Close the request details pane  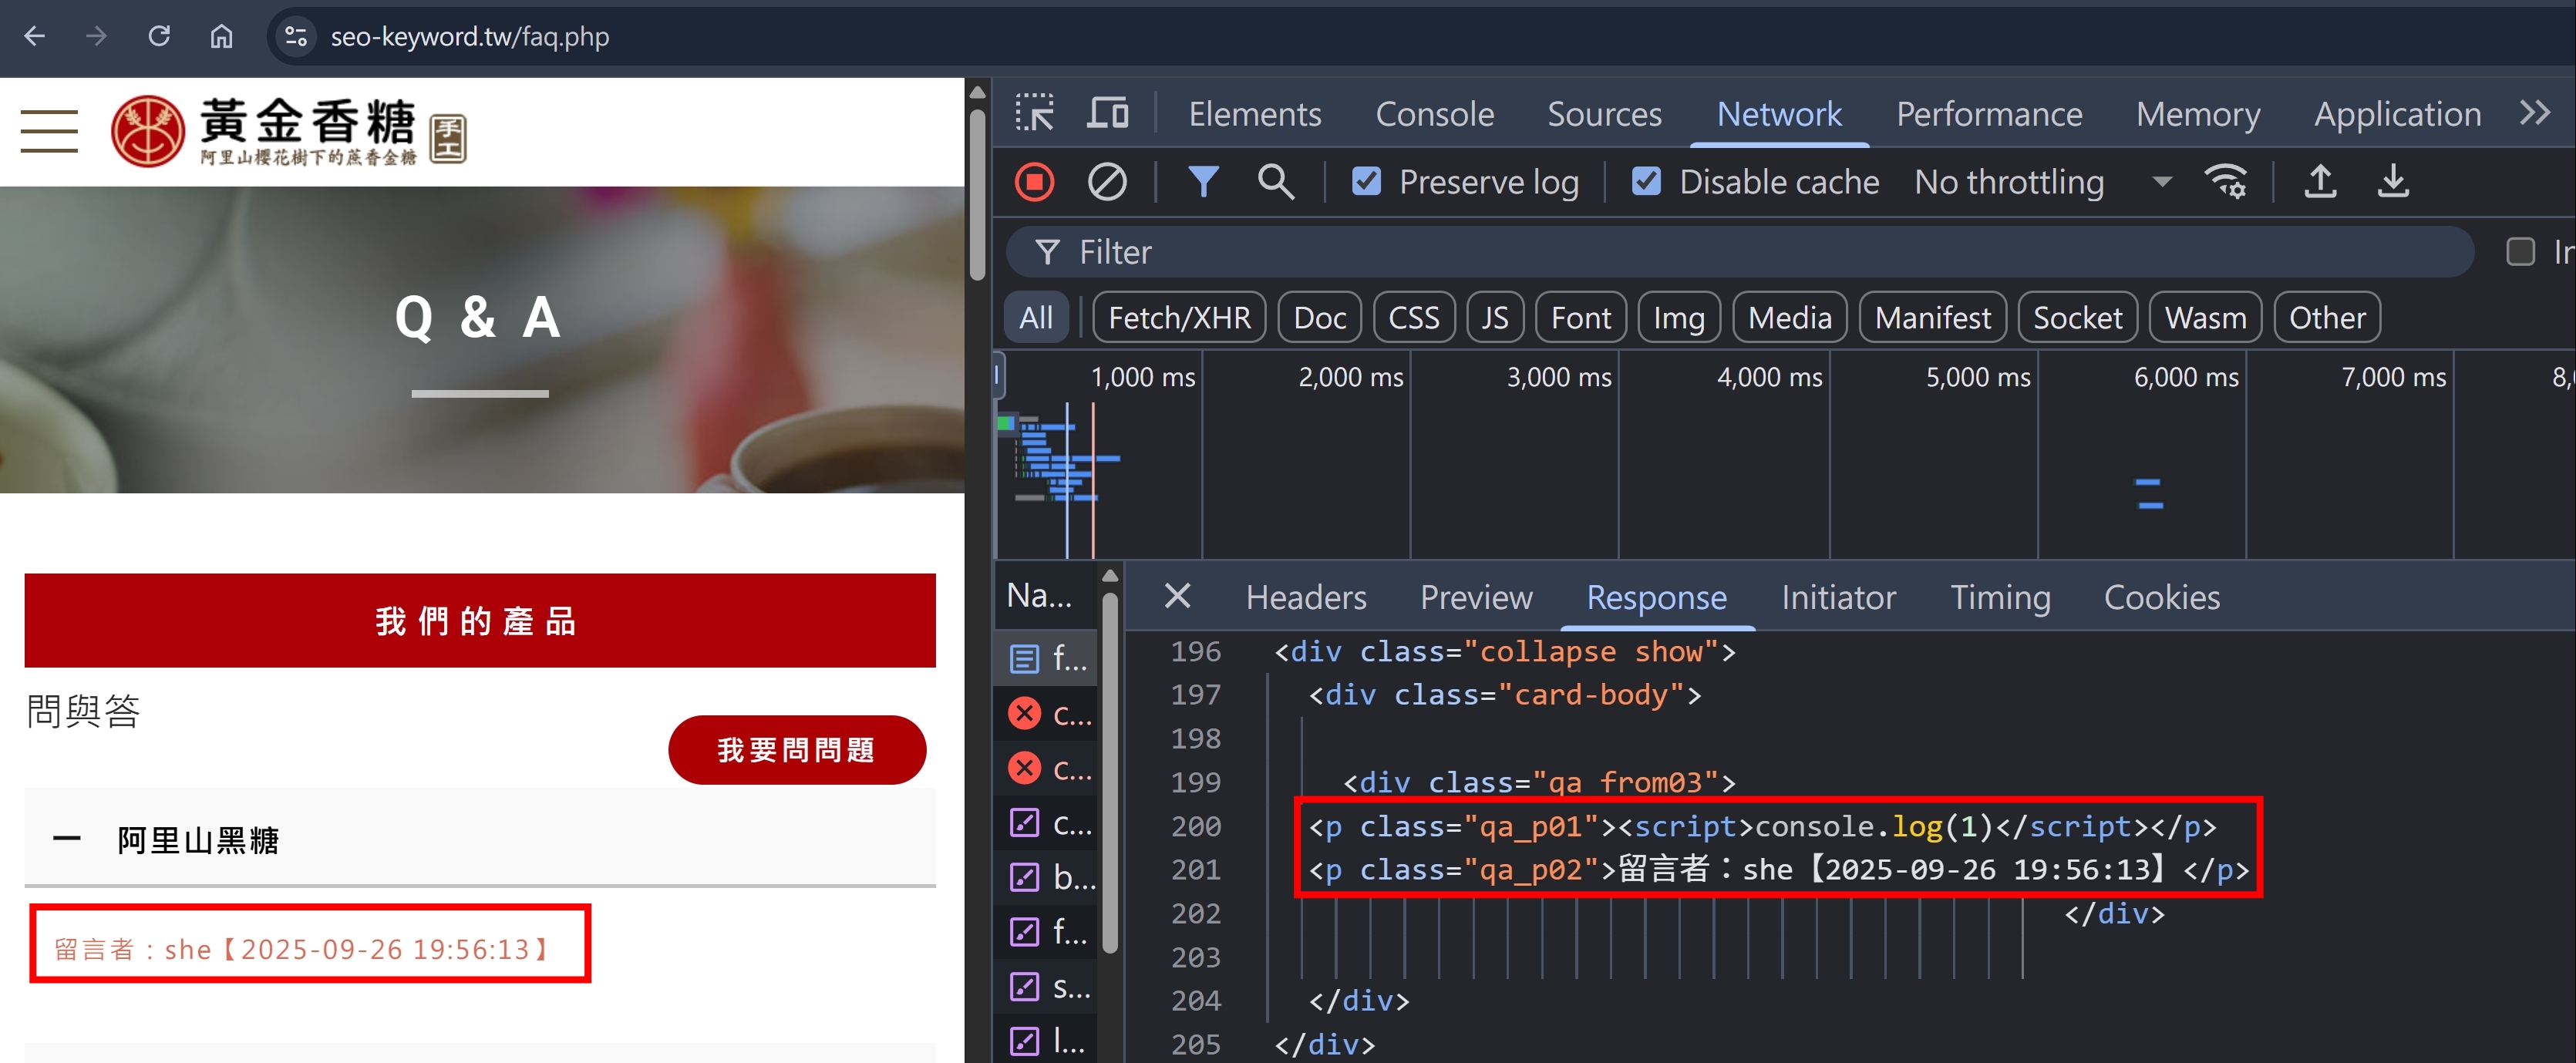click(1177, 596)
